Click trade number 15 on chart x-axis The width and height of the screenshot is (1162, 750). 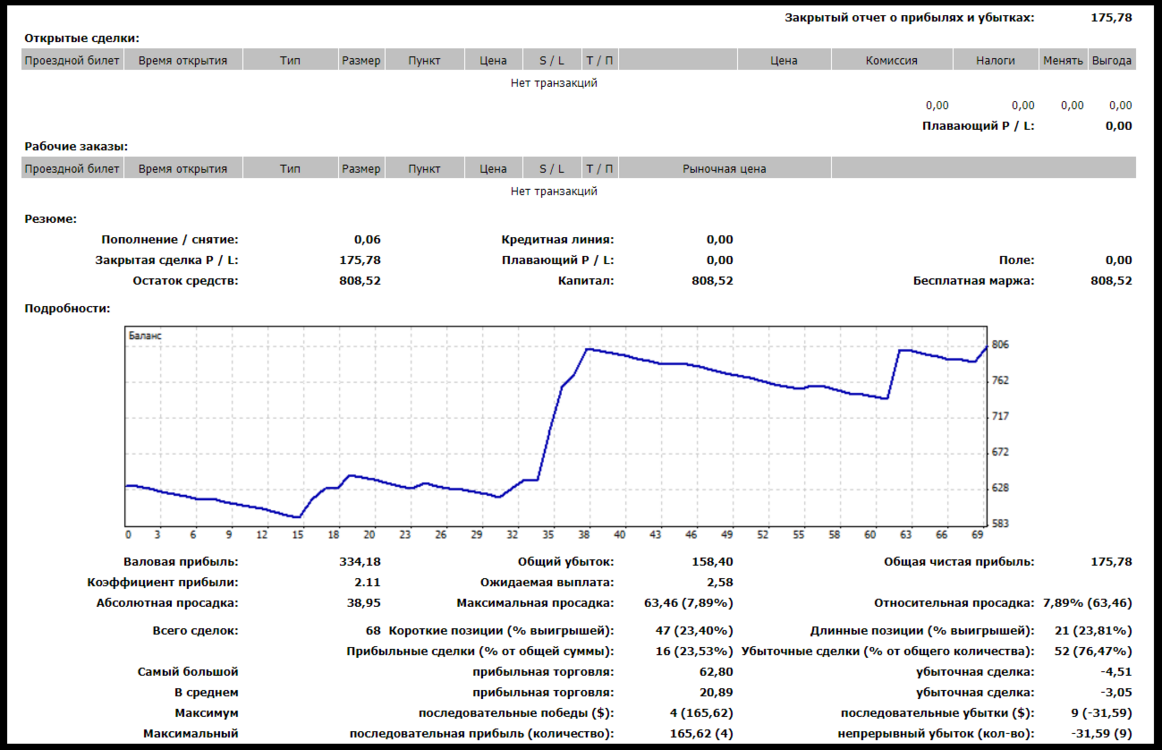click(297, 534)
